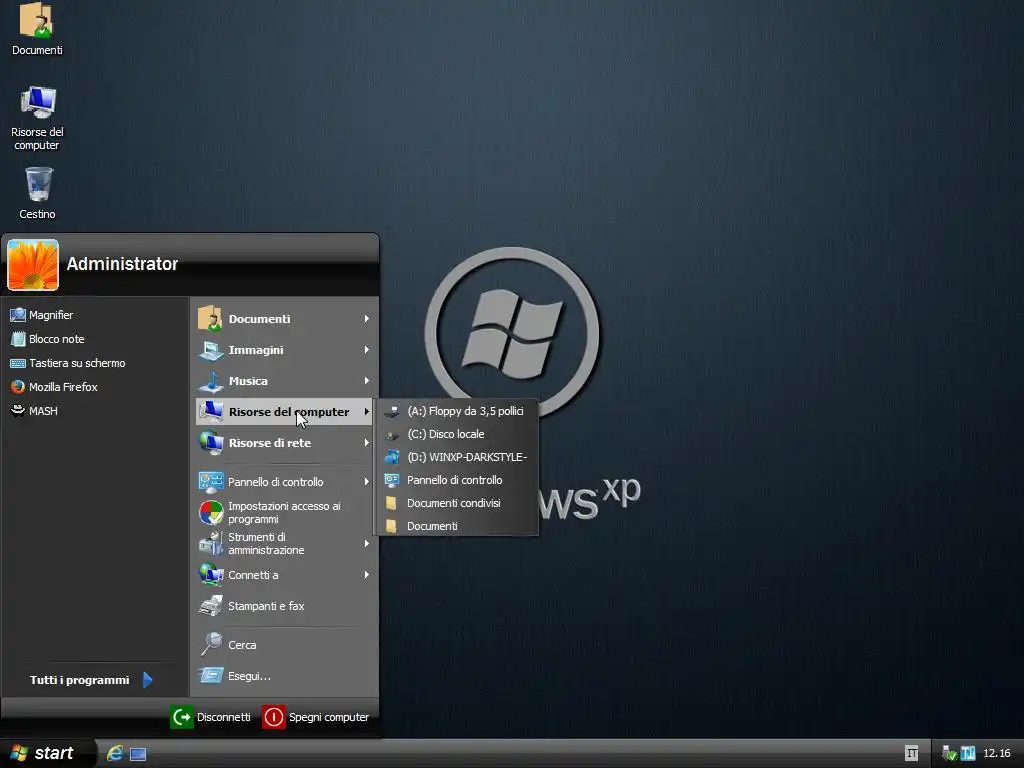Open Pannello di controllo in Start menu
The image size is (1024, 768).
tap(284, 482)
